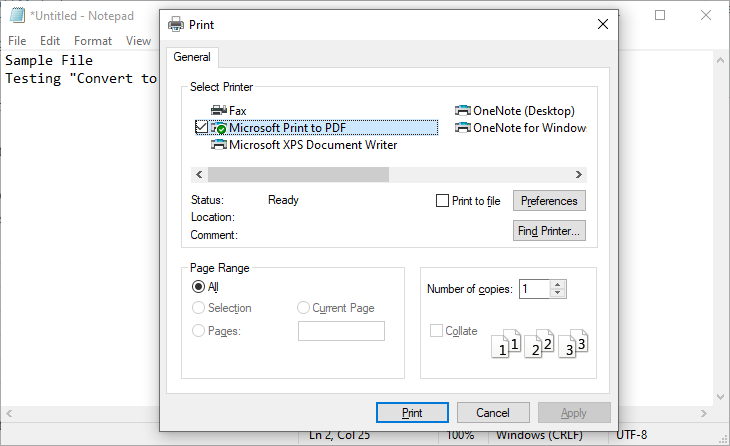Click Notepad horizontal scroll right arrow
This screenshot has width=730, height=446.
tap(704, 413)
